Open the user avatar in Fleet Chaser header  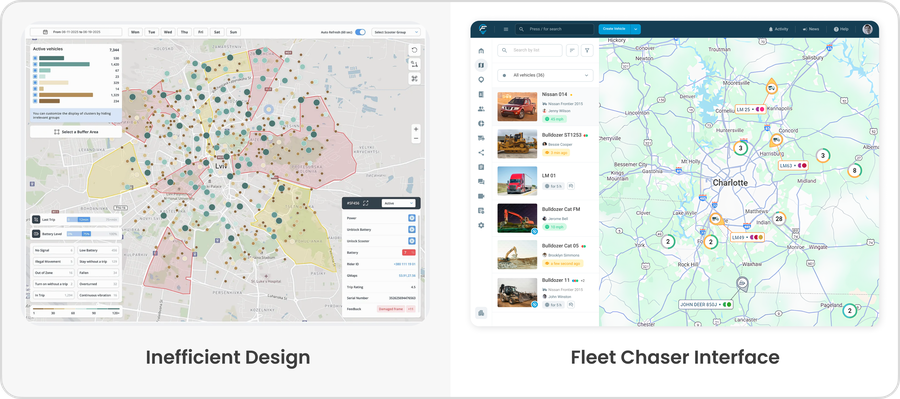[867, 29]
